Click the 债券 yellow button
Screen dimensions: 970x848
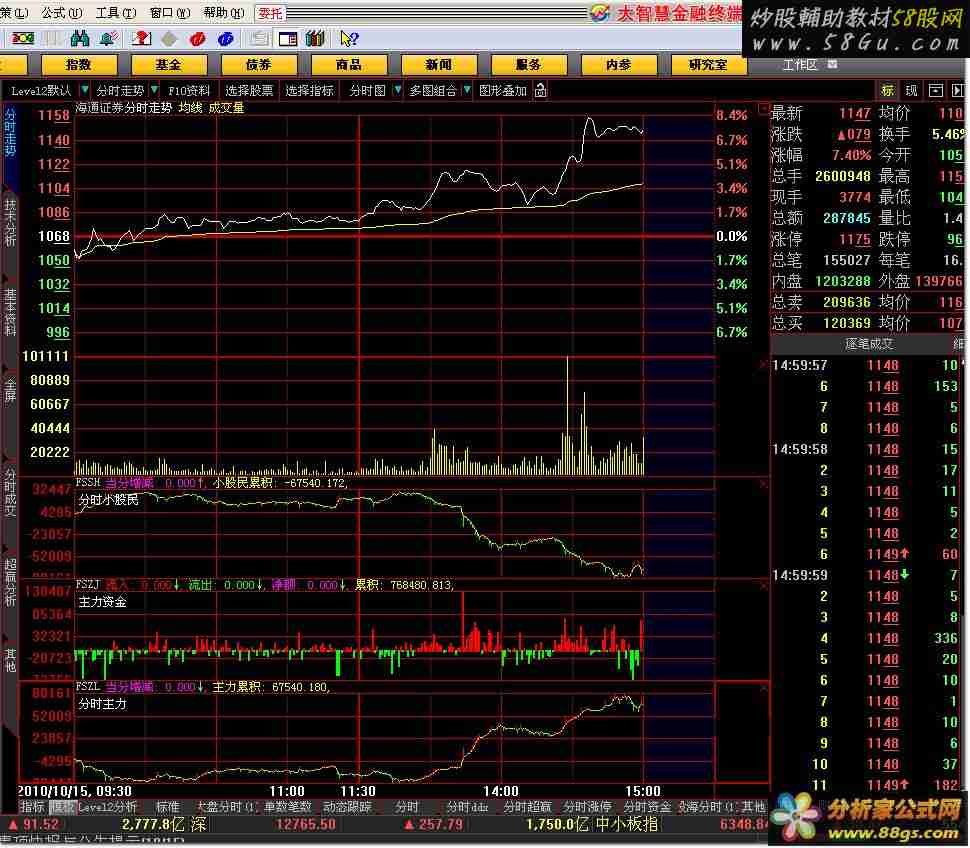tap(259, 64)
